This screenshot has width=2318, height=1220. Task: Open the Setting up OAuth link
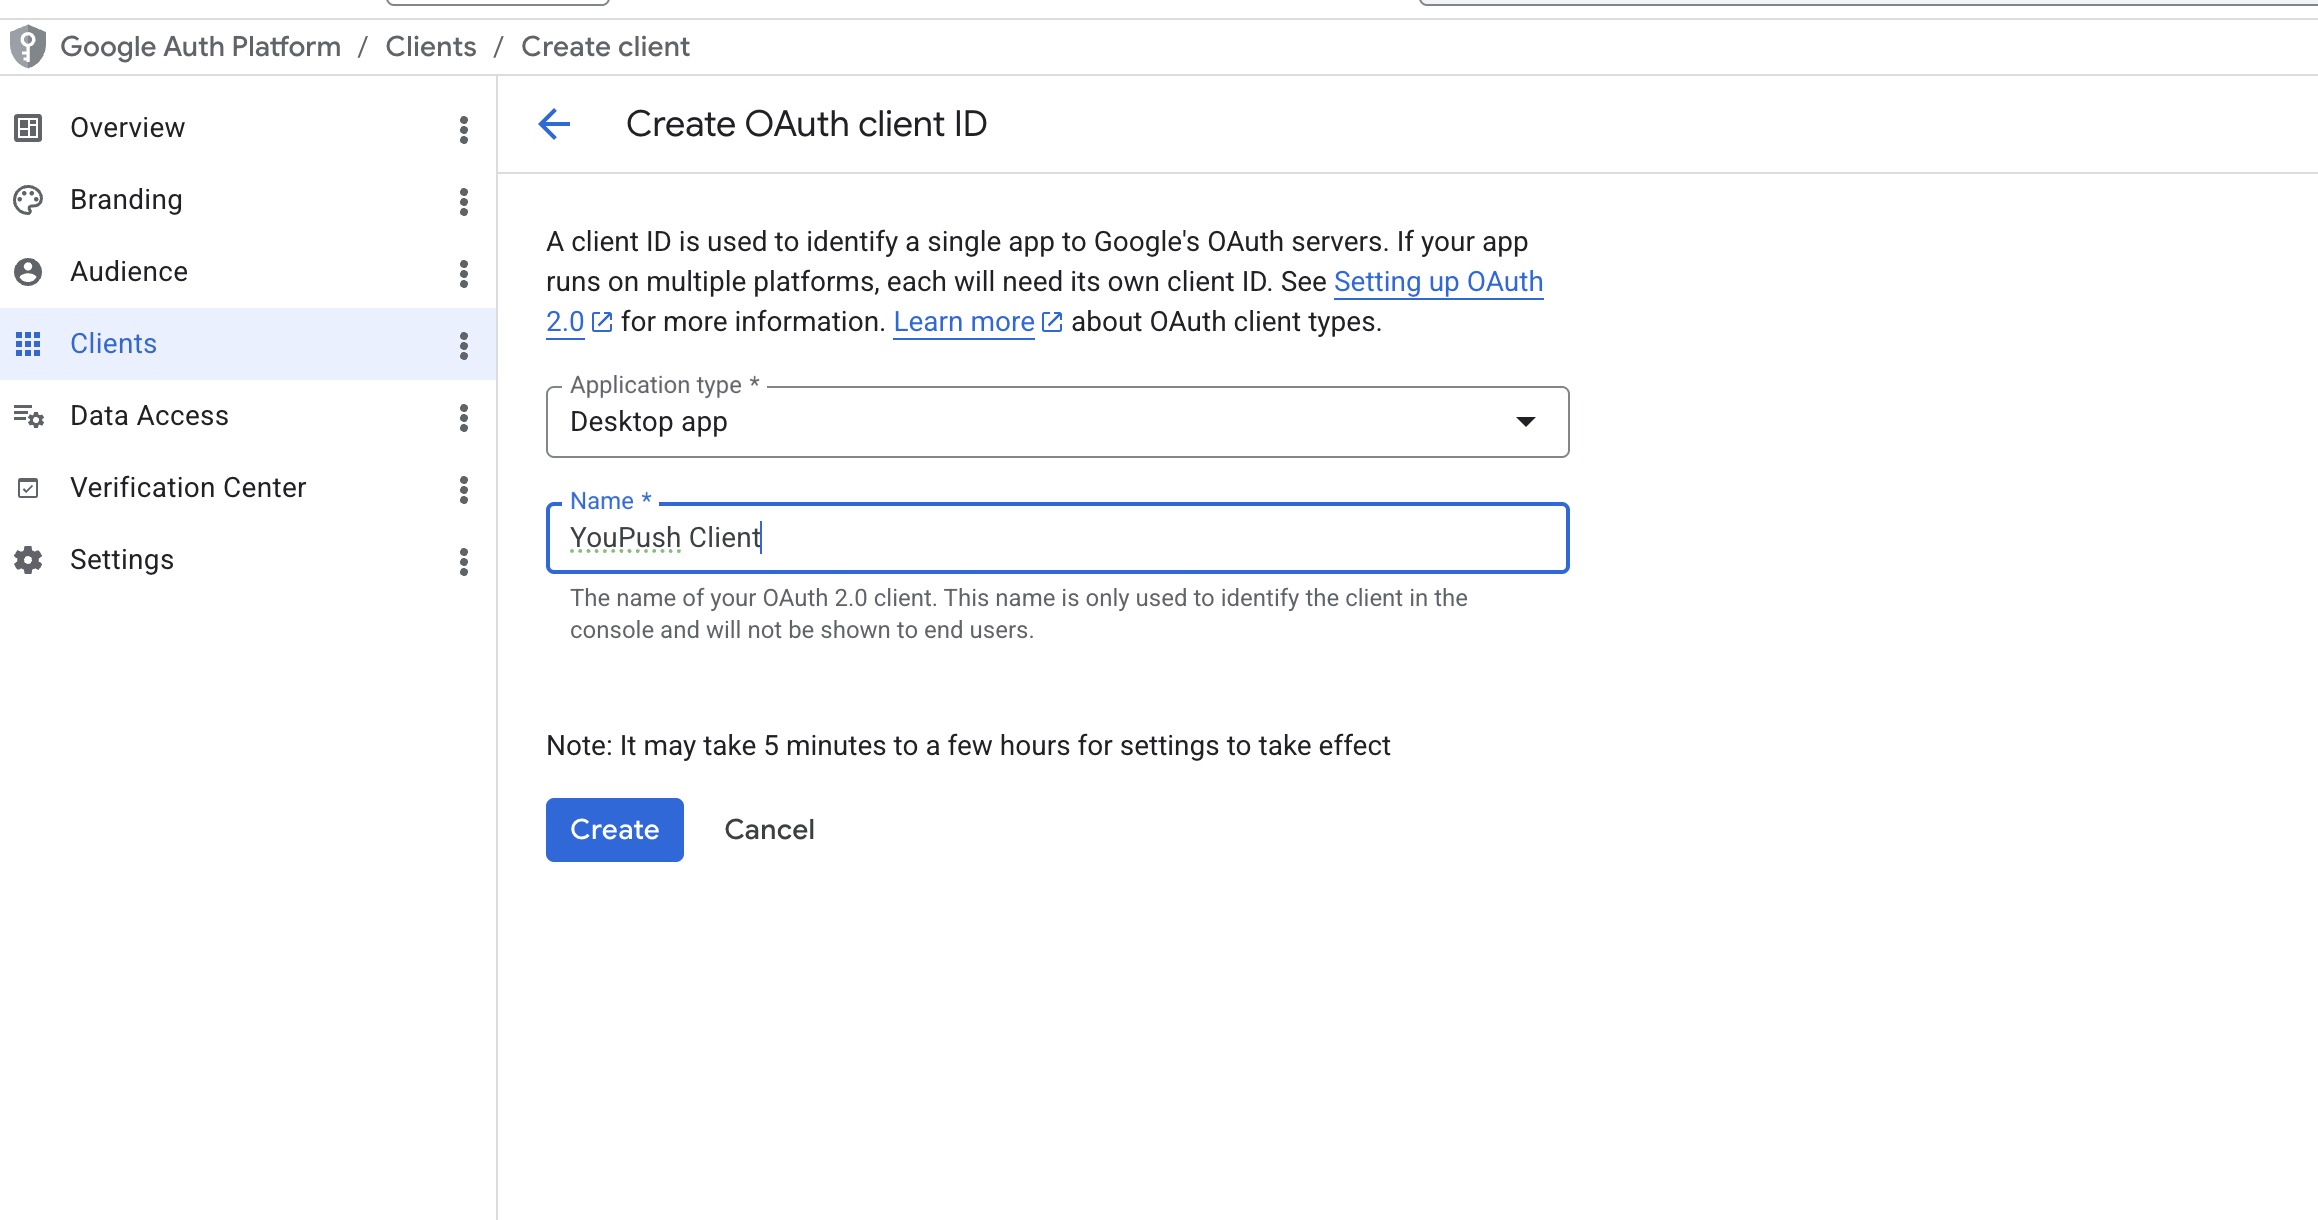[1438, 282]
